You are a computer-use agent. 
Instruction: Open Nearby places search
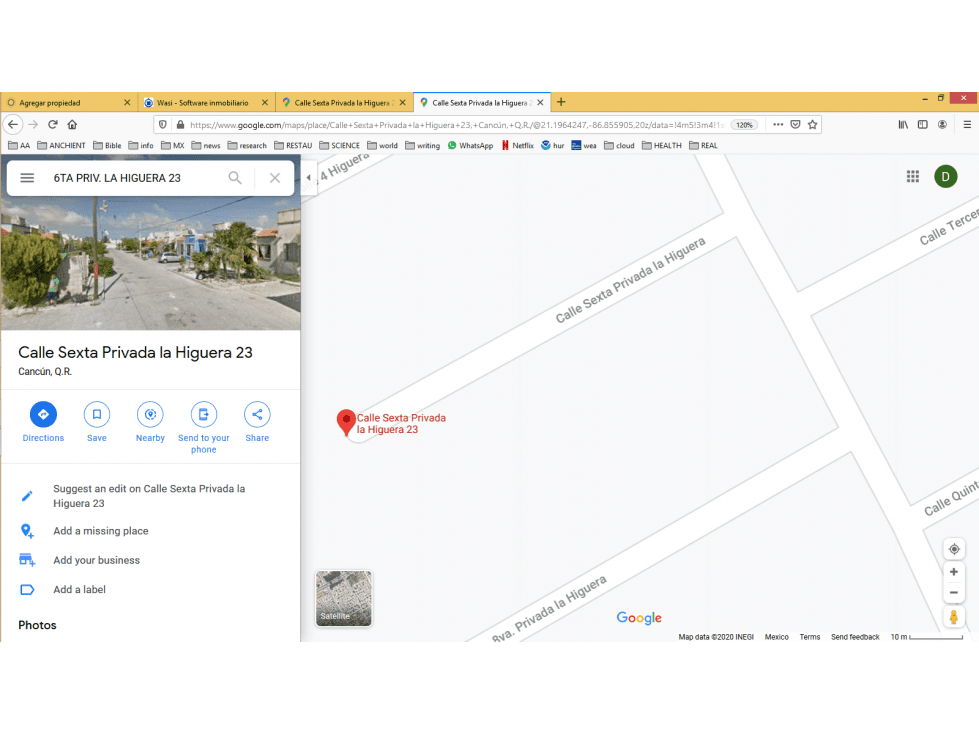click(150, 414)
